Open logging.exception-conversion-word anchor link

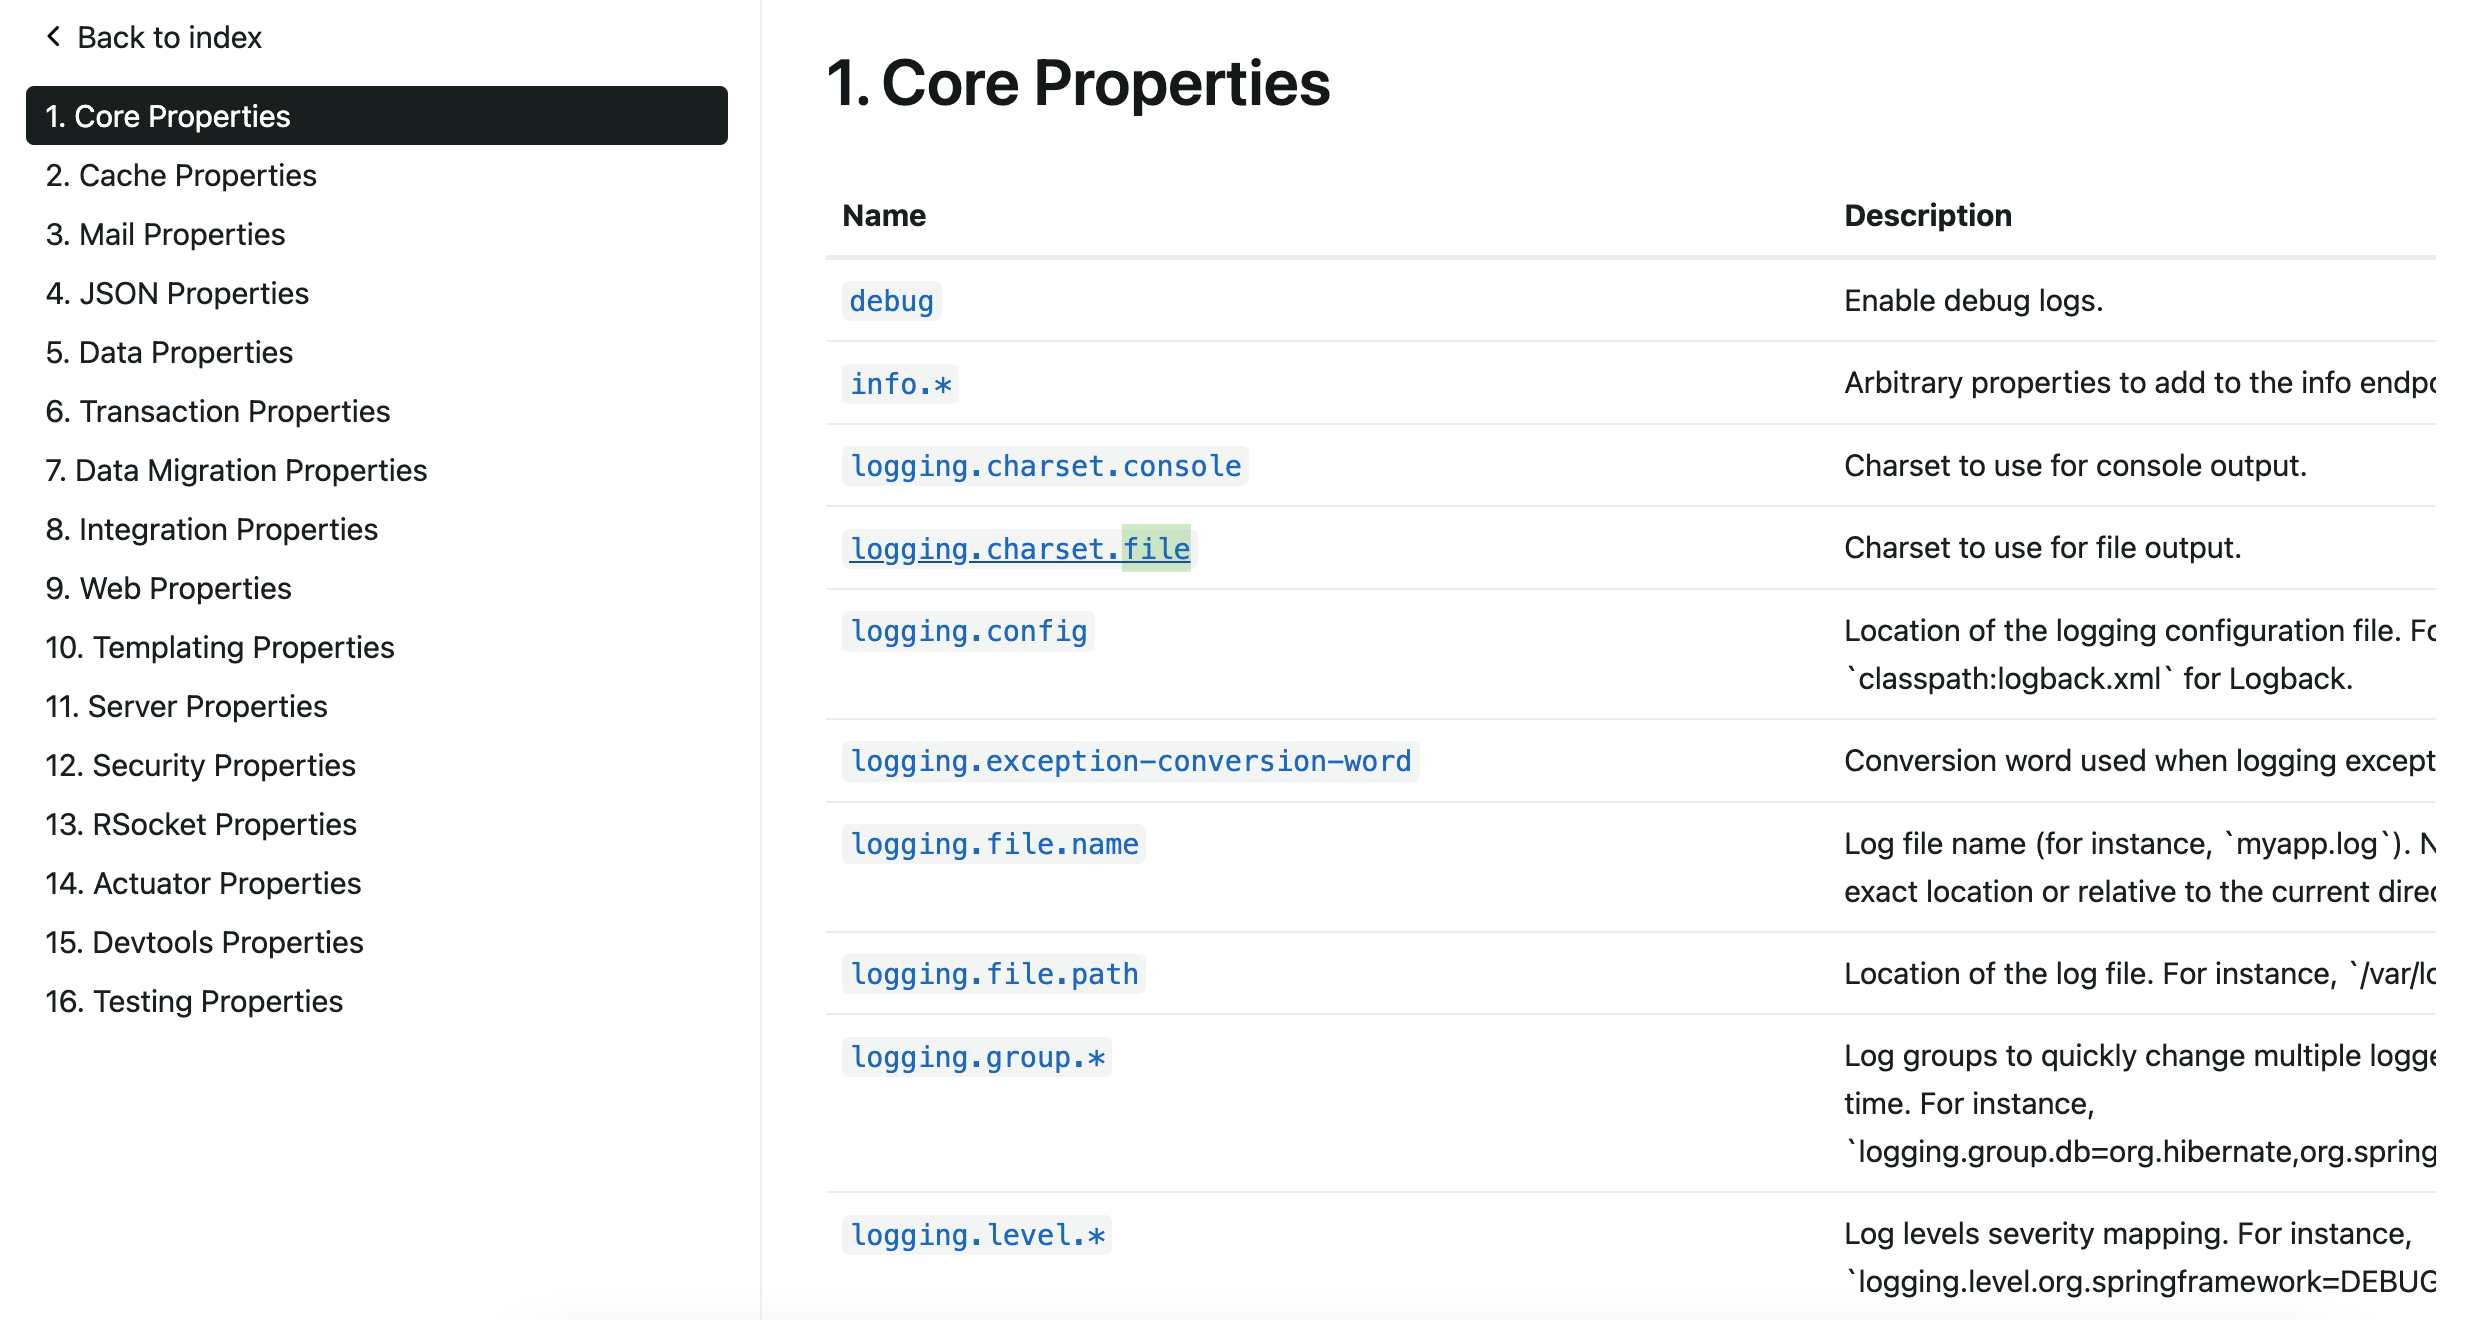pos(1130,761)
